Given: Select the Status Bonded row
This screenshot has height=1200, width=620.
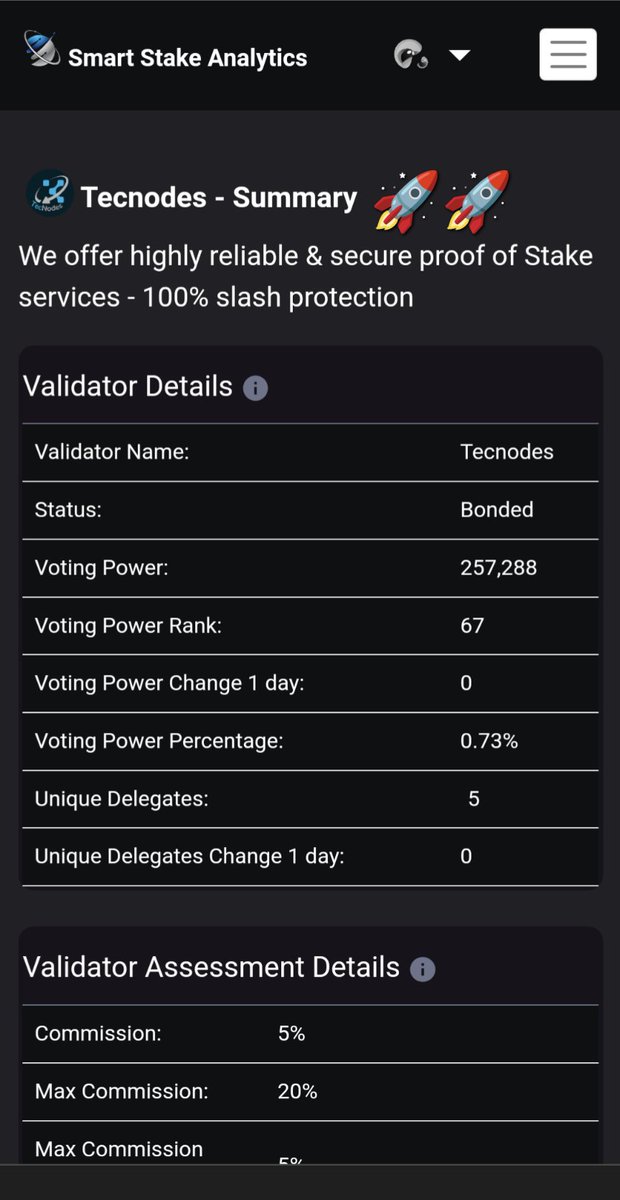Looking at the screenshot, I should tap(310, 510).
